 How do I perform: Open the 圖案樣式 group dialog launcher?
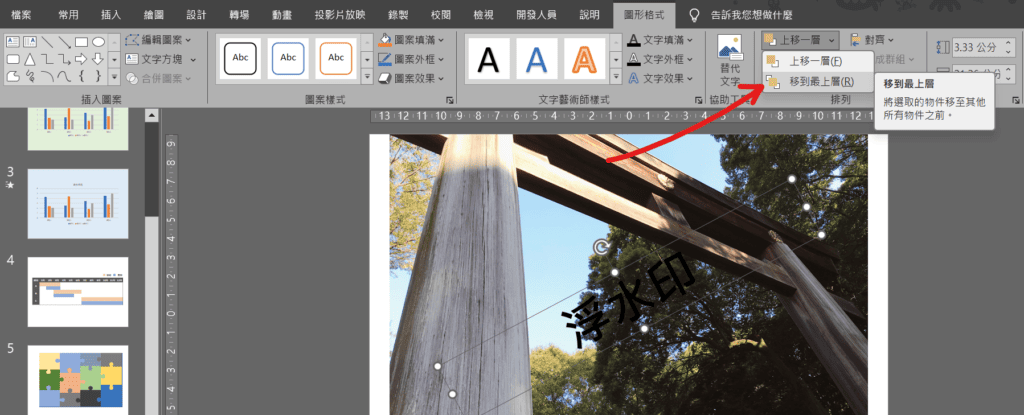449,100
